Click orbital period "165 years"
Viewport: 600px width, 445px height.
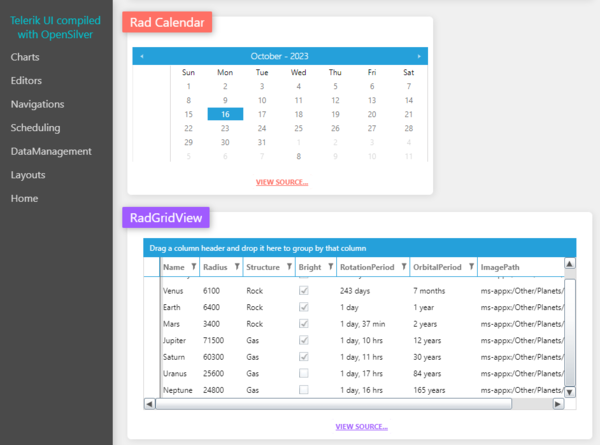click(x=429, y=390)
